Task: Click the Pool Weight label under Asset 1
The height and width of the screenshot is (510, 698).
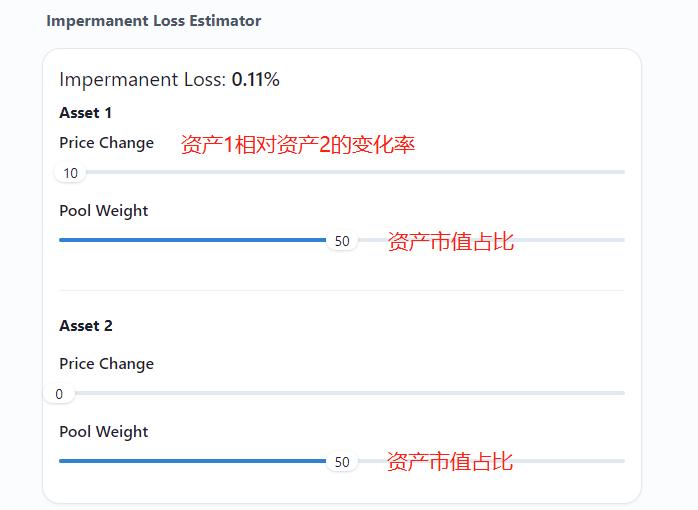Action: (x=103, y=211)
